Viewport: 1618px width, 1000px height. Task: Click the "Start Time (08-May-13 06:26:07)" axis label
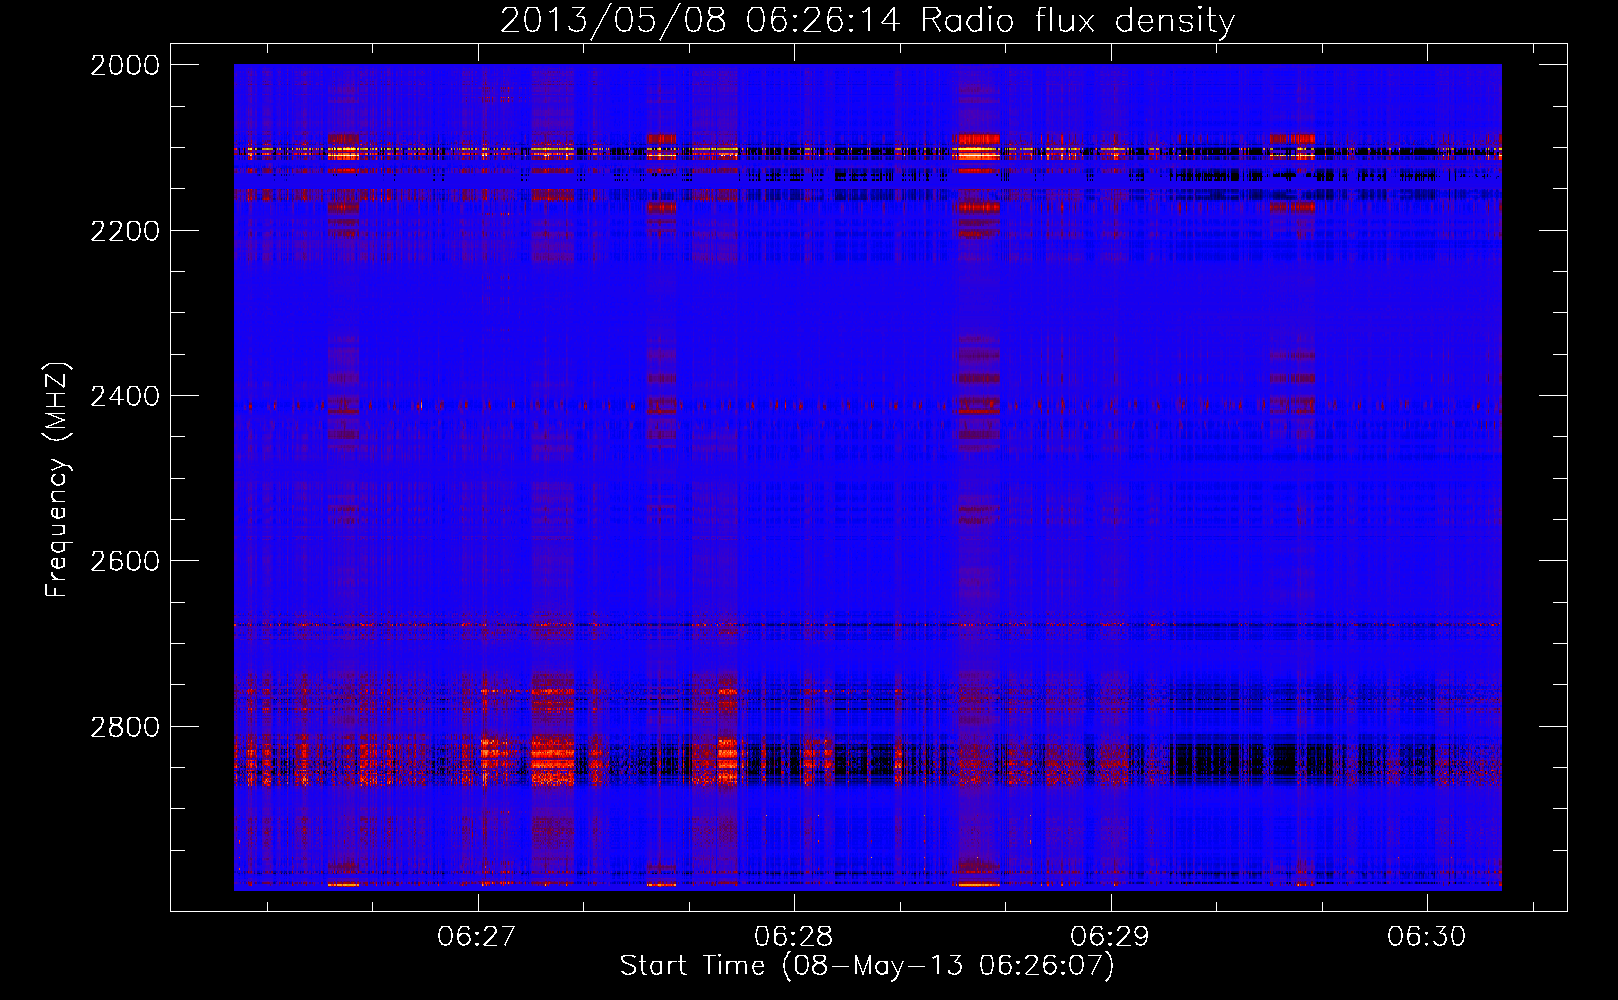[867, 966]
